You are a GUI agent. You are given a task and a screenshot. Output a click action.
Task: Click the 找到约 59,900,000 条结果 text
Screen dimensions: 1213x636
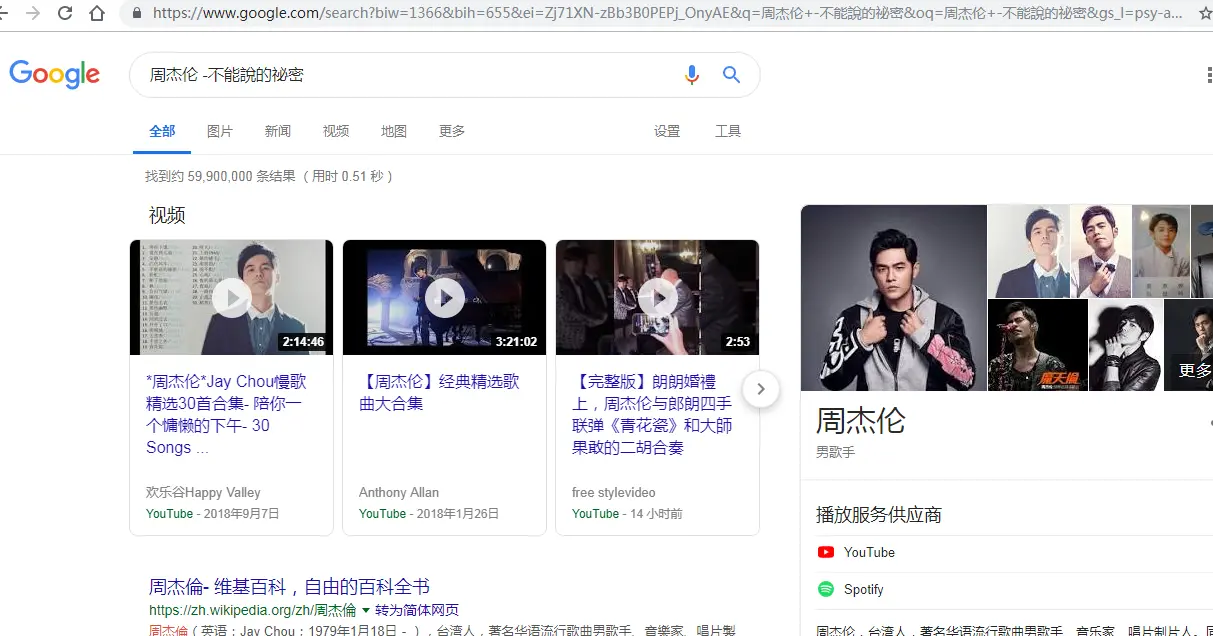(x=221, y=176)
